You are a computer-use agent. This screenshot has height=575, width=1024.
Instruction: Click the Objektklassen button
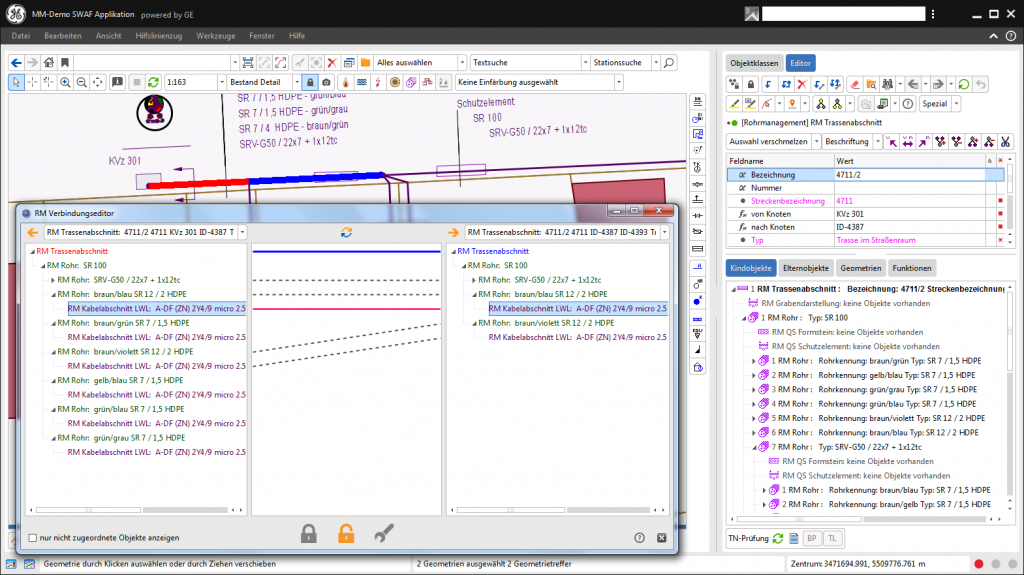point(753,62)
